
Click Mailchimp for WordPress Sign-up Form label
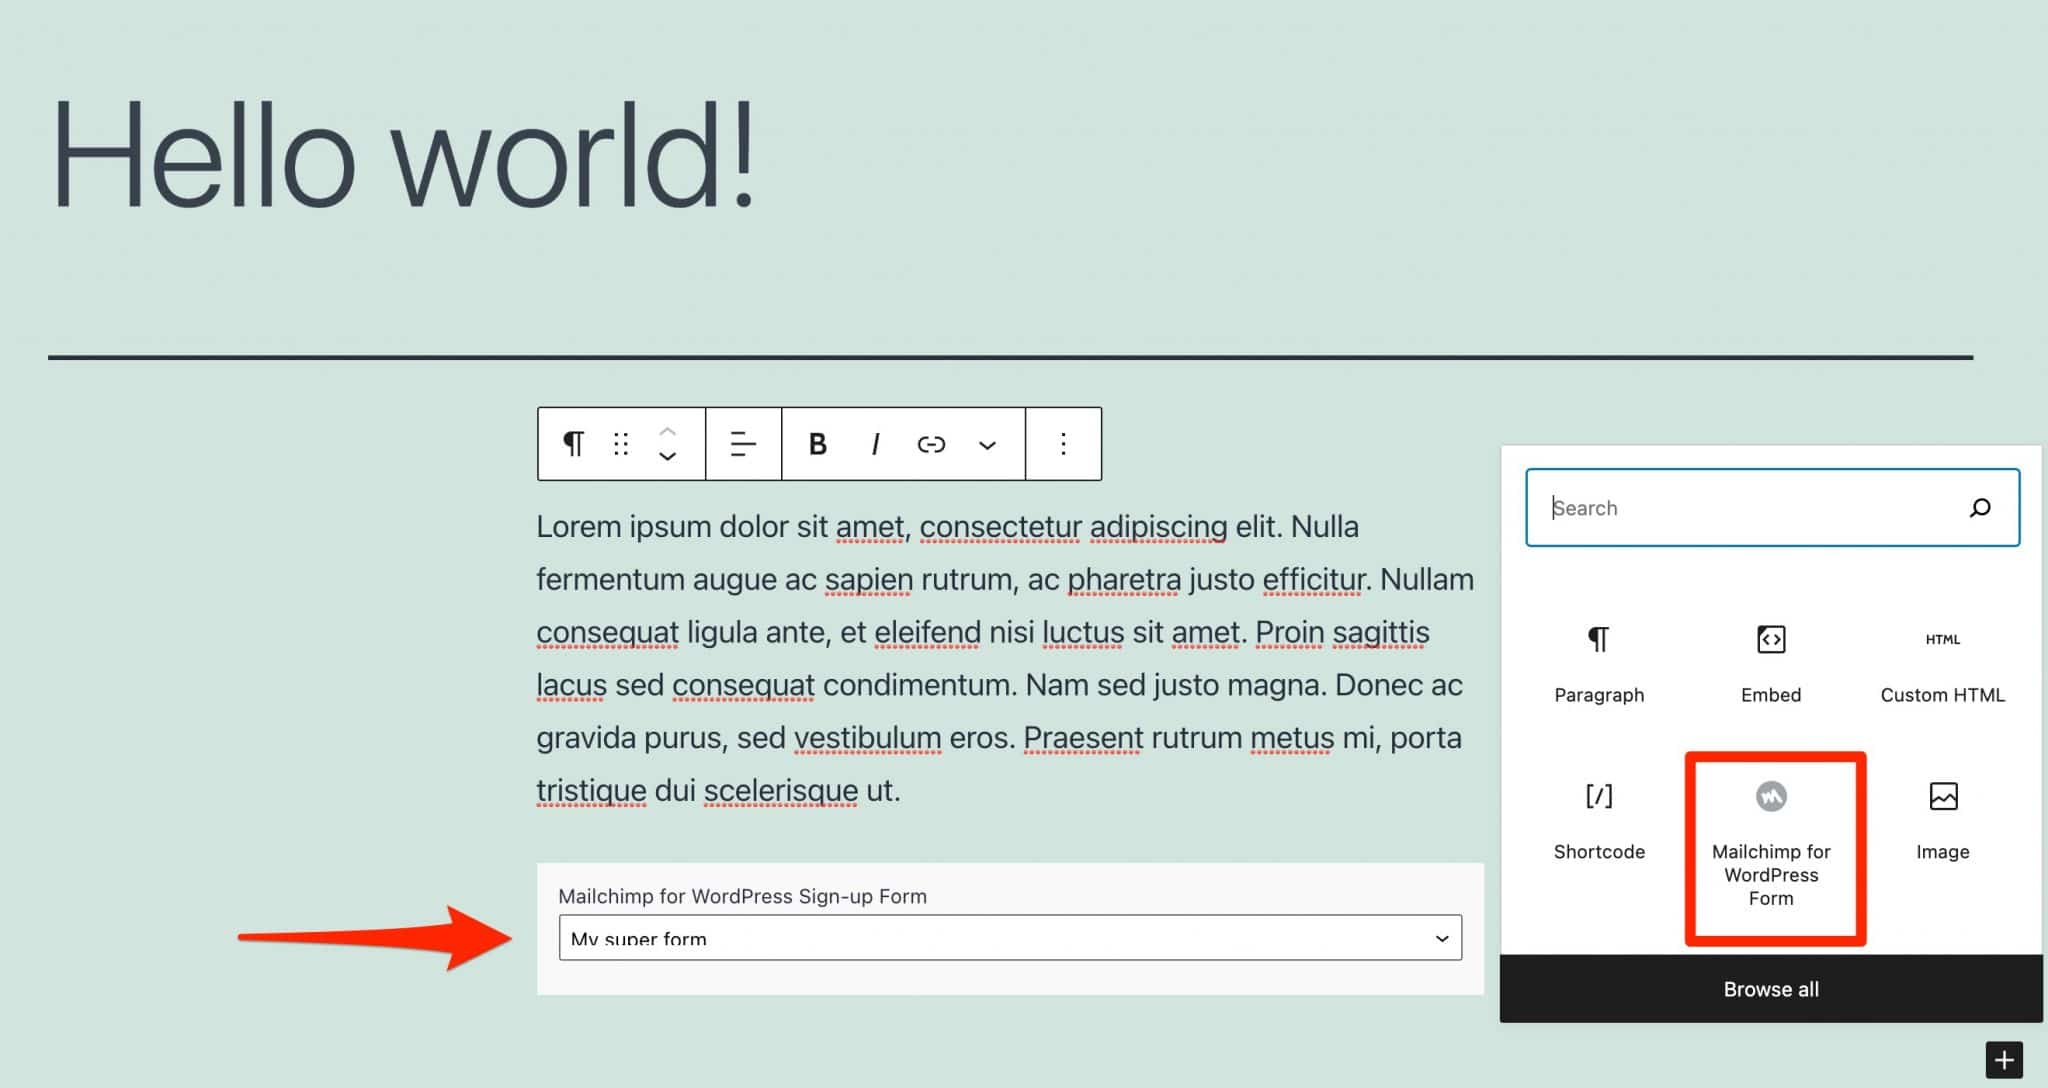(742, 896)
